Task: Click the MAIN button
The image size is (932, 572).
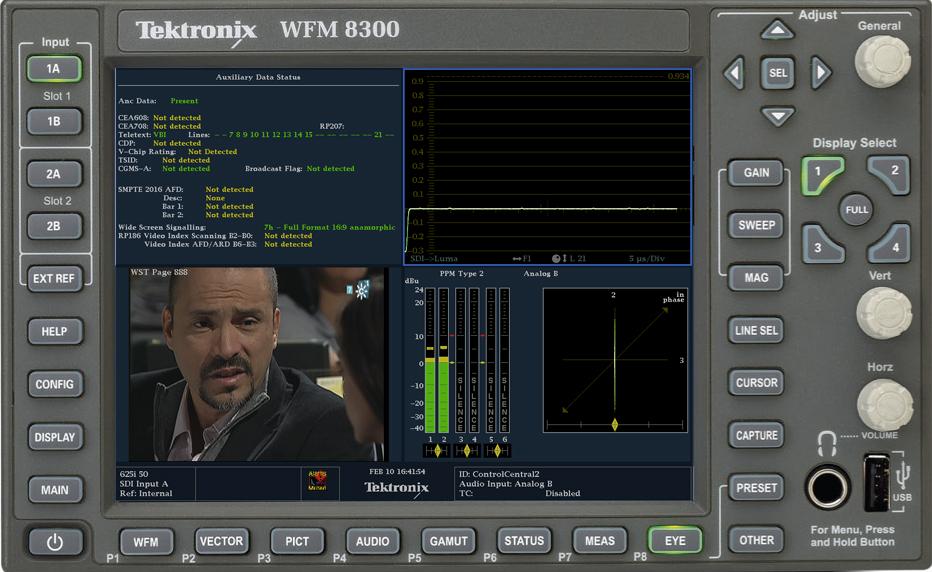Action: point(53,490)
